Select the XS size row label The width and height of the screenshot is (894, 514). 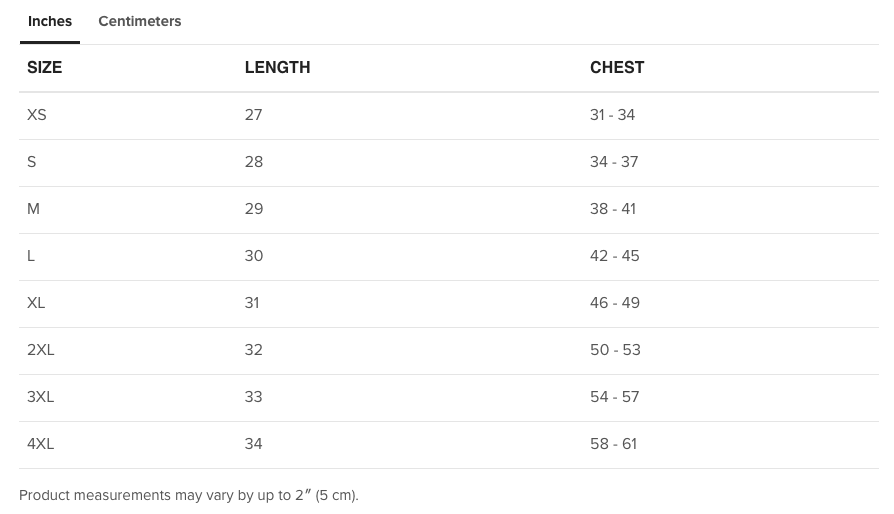pos(36,115)
